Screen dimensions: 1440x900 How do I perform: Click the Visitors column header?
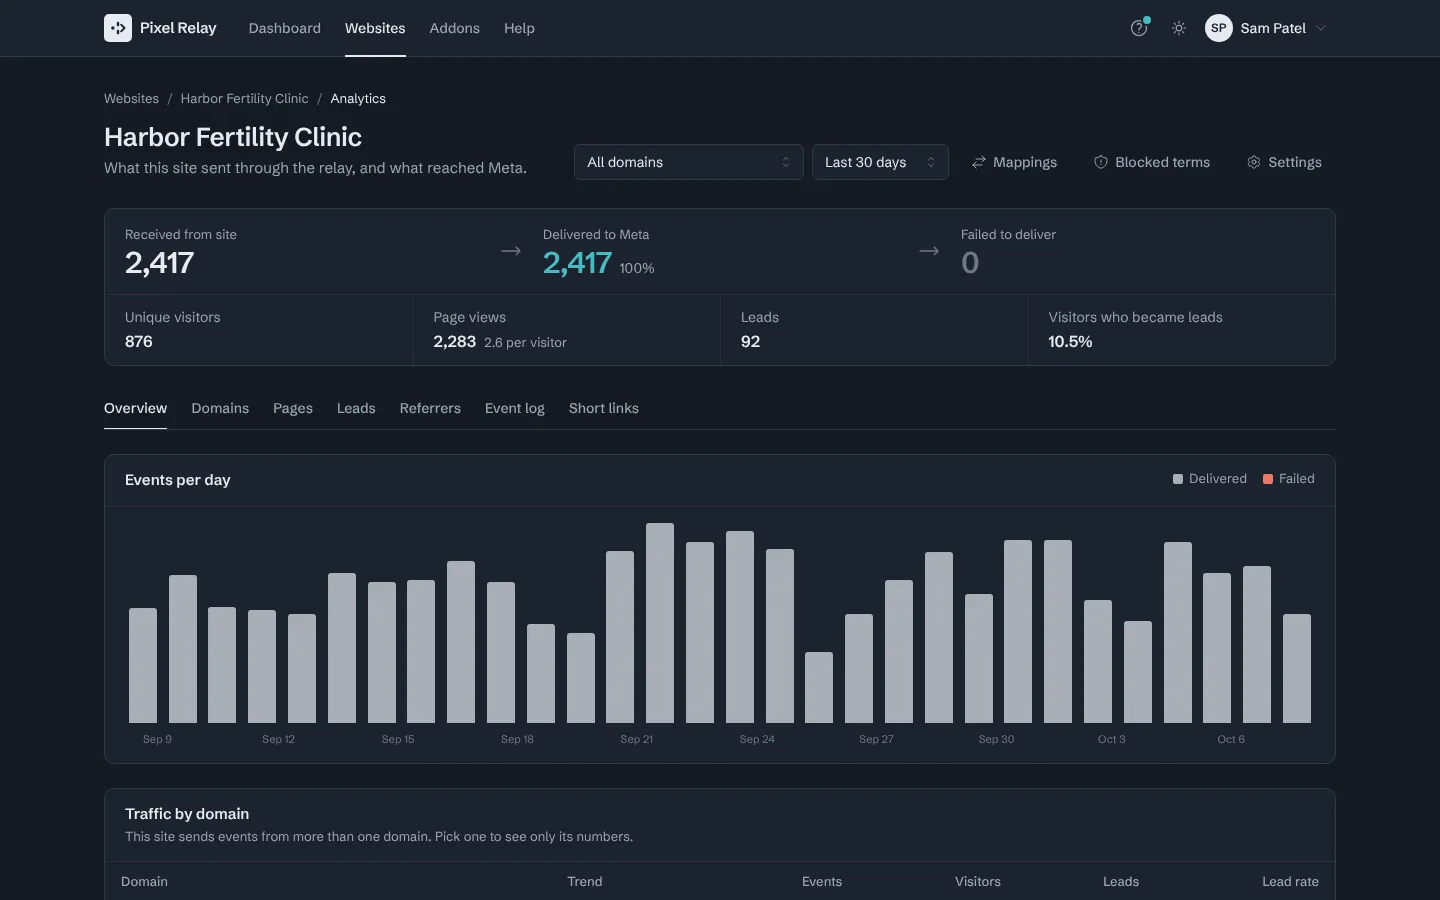tap(978, 881)
